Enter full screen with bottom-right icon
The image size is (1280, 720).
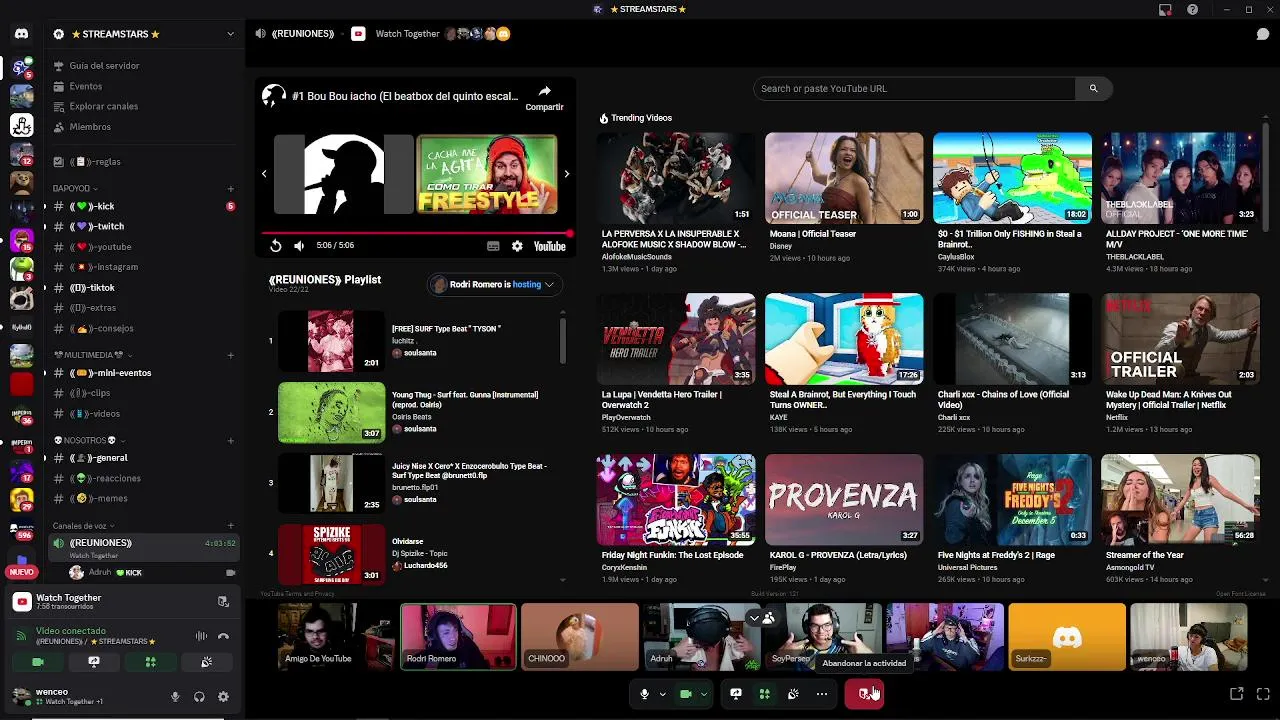click(x=1263, y=694)
